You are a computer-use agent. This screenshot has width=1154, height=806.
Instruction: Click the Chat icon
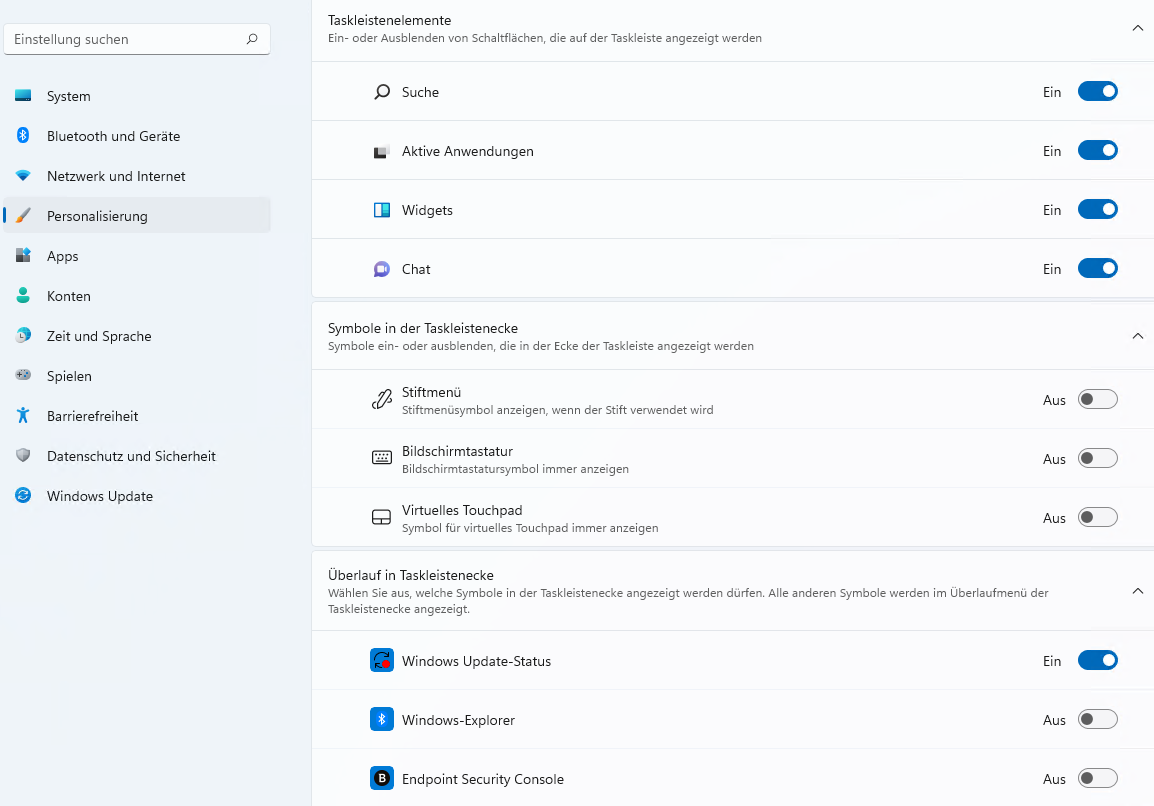[381, 268]
